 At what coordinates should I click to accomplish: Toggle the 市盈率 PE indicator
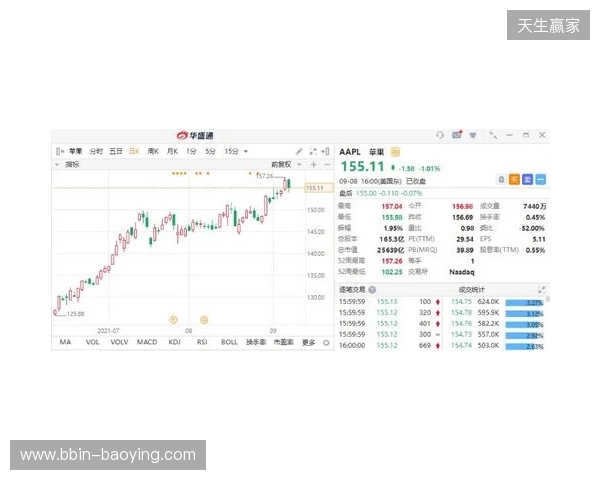pos(284,342)
